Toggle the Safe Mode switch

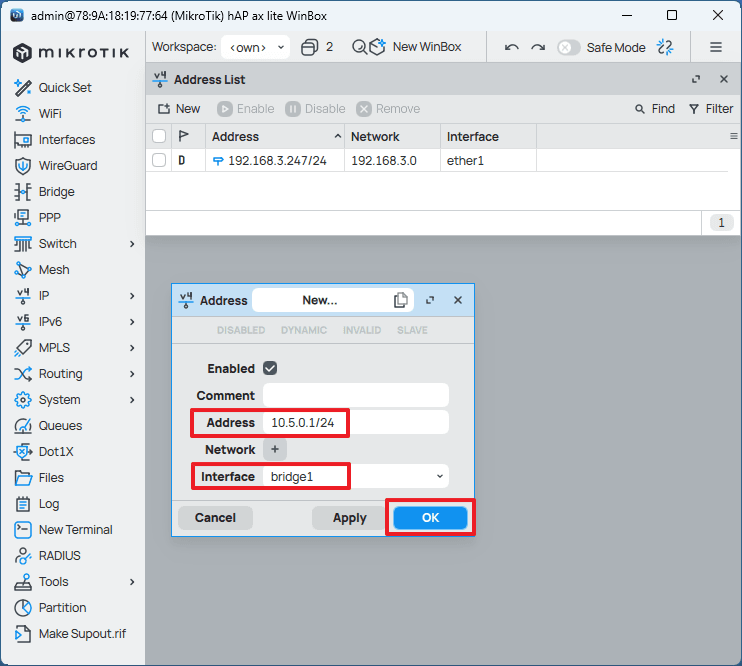pos(568,47)
